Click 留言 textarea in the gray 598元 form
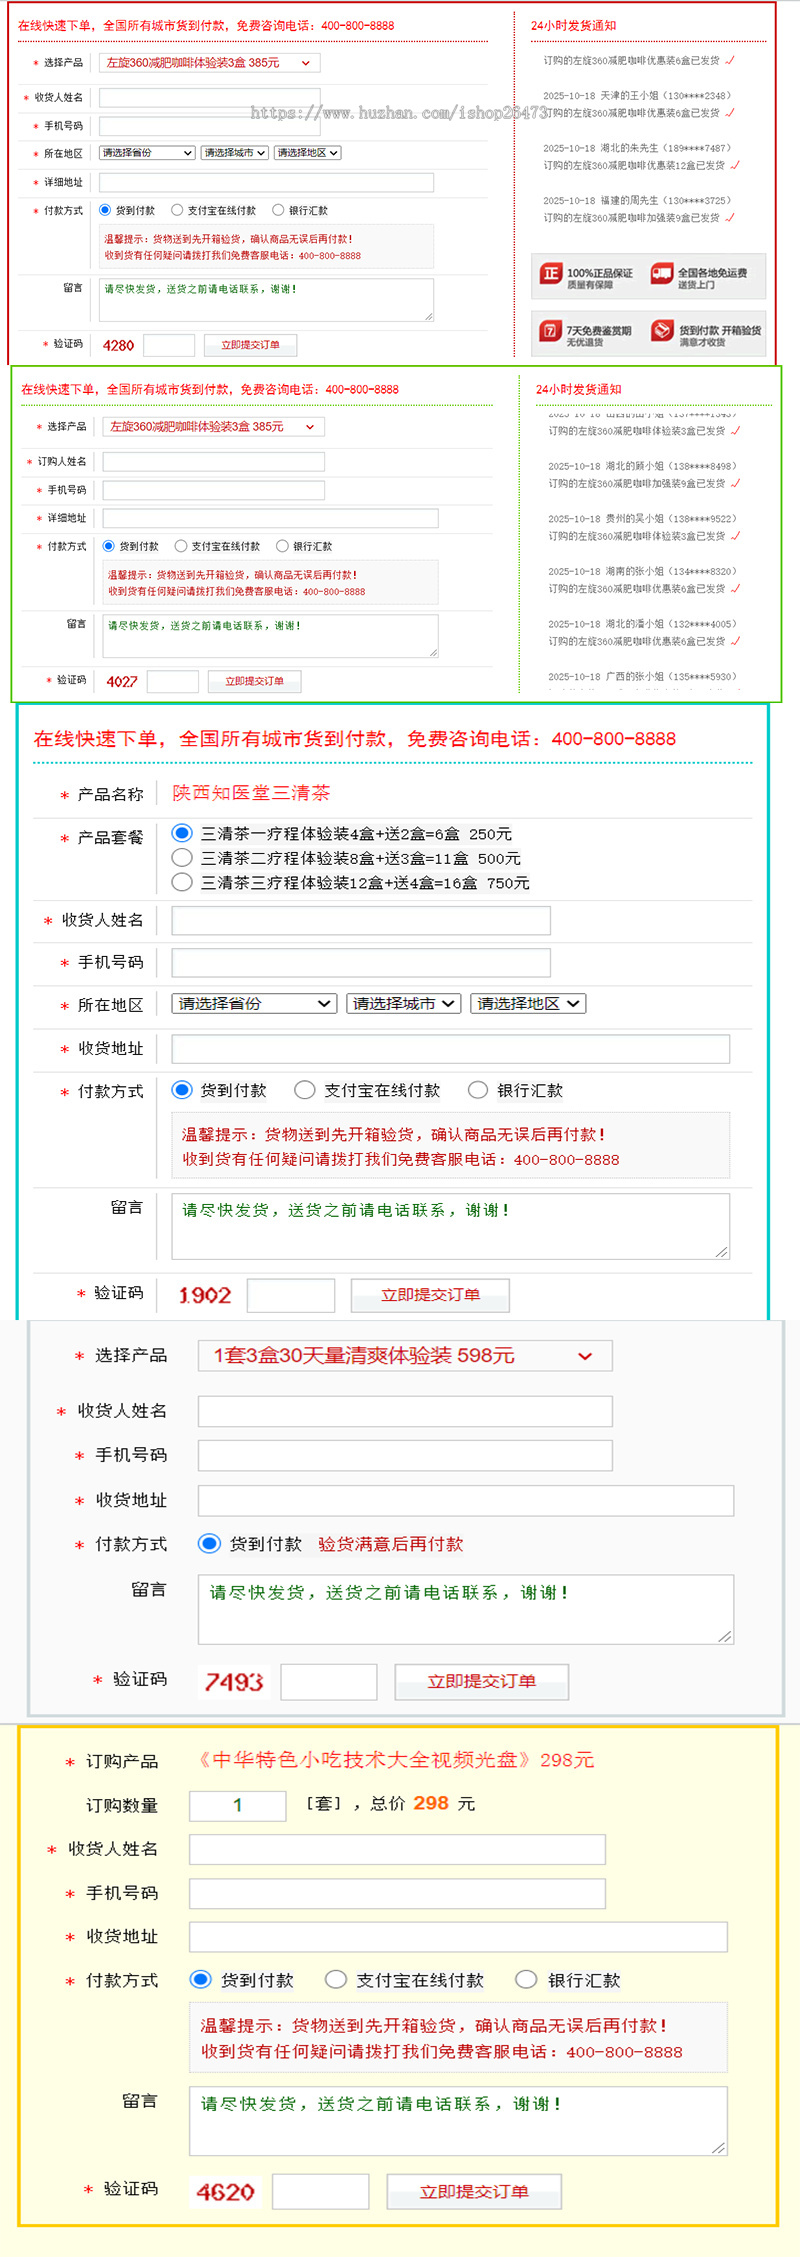The width and height of the screenshot is (800, 2257). click(x=466, y=1610)
